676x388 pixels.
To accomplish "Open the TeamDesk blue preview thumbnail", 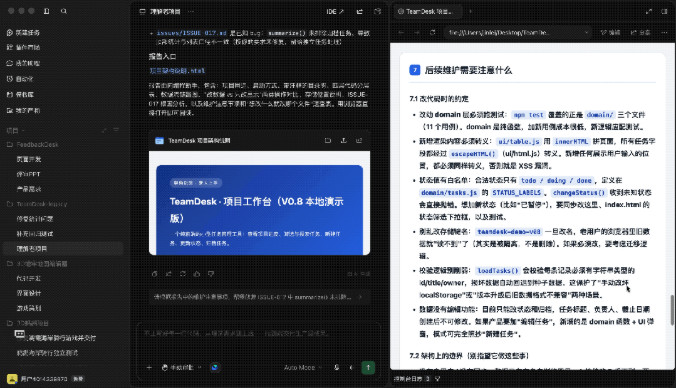I will pyautogui.click(x=259, y=203).
